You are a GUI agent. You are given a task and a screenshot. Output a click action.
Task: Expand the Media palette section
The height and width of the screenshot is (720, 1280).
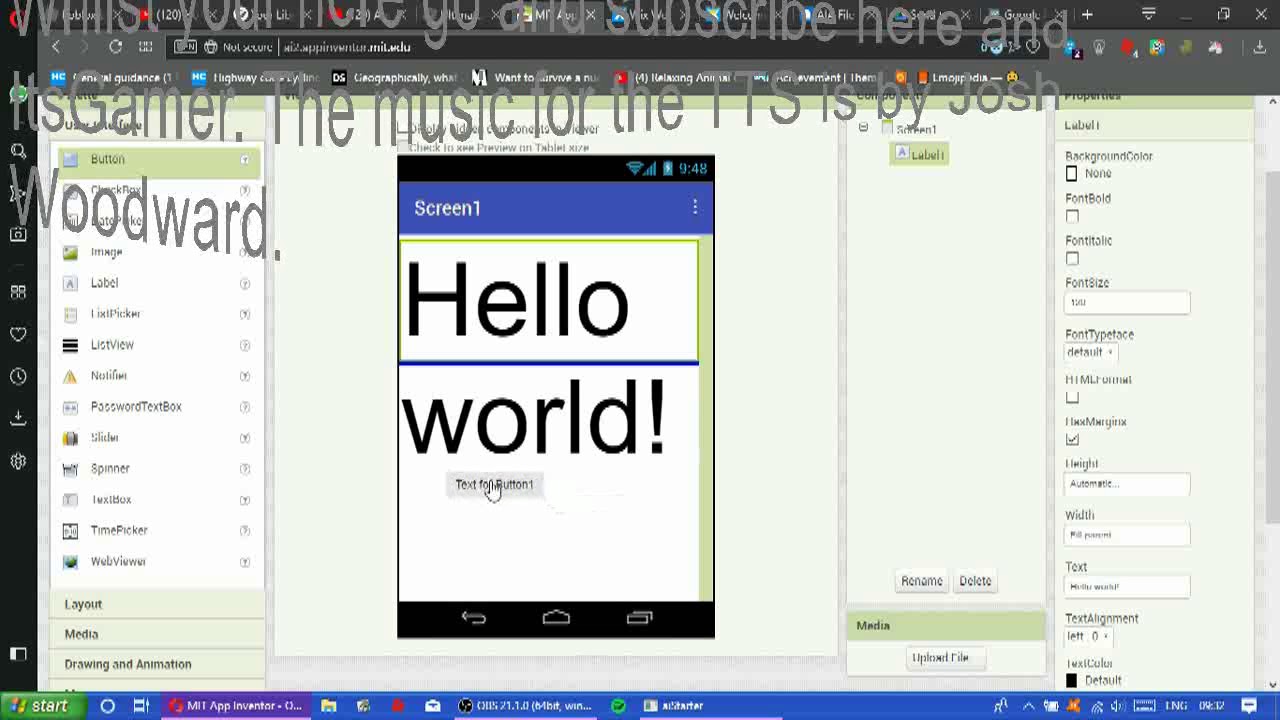157,634
